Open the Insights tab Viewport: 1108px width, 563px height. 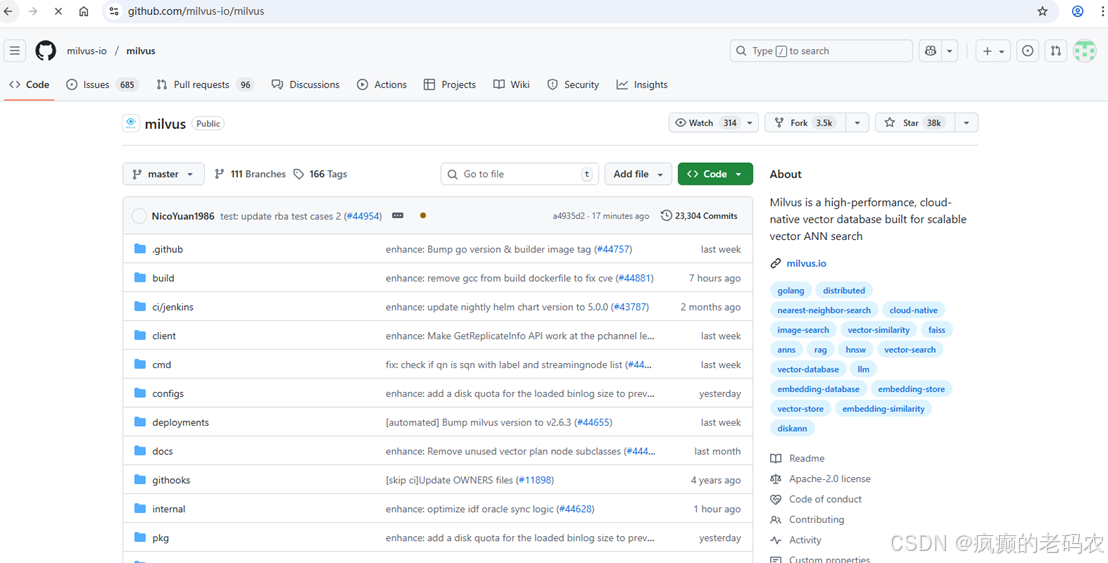(x=642, y=85)
